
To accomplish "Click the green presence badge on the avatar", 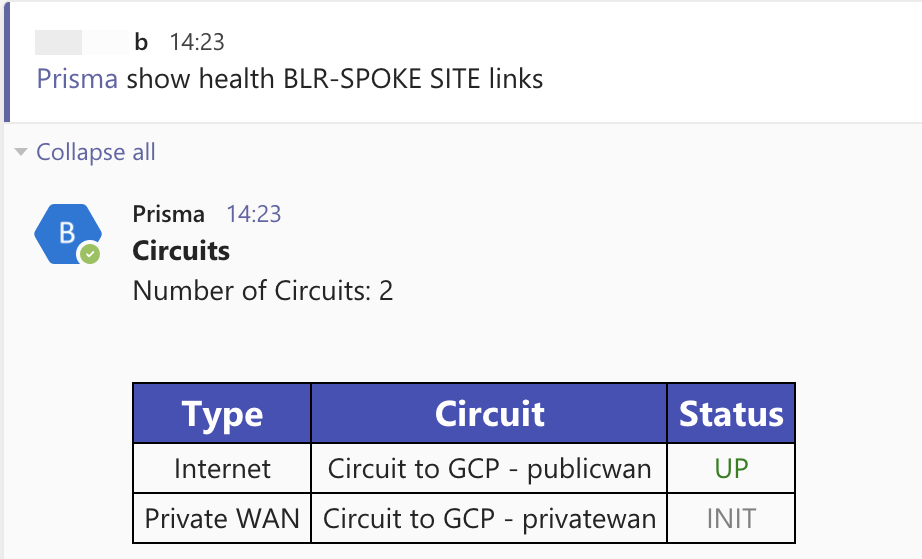I will point(90,254).
